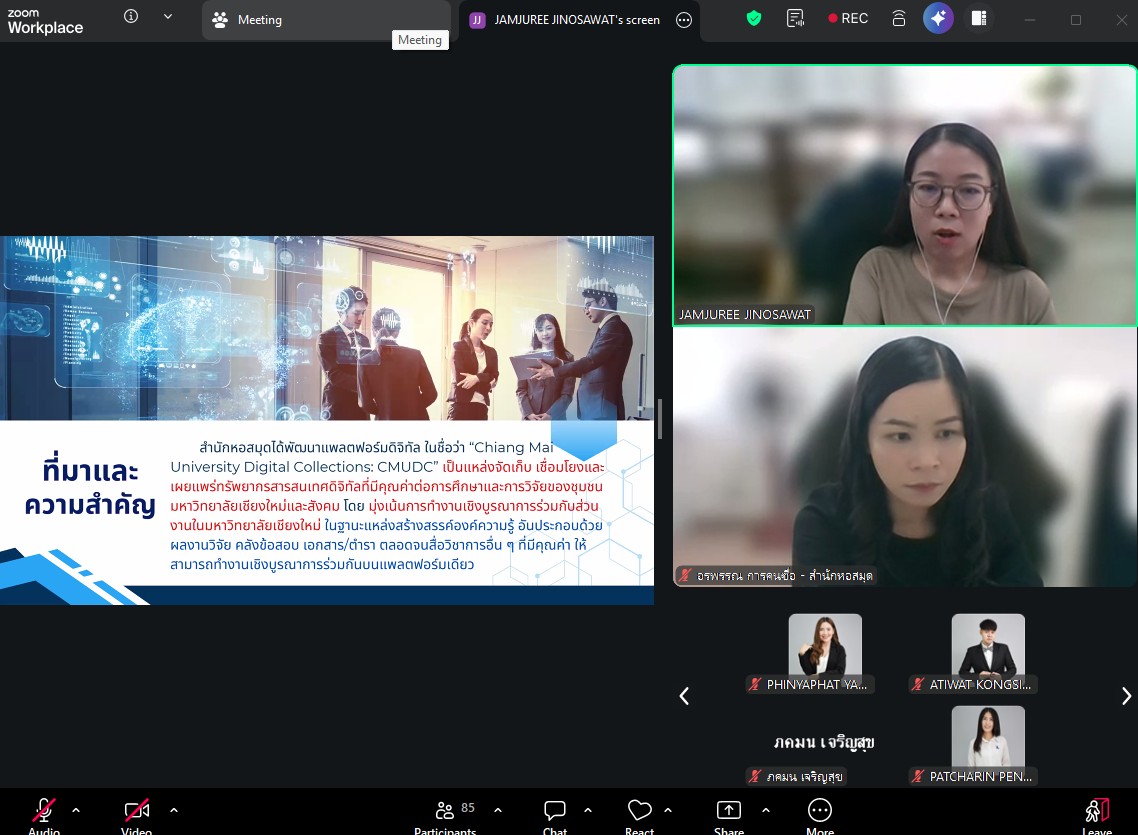
Task: Show next page of participant thumbnails
Action: pos(1126,696)
